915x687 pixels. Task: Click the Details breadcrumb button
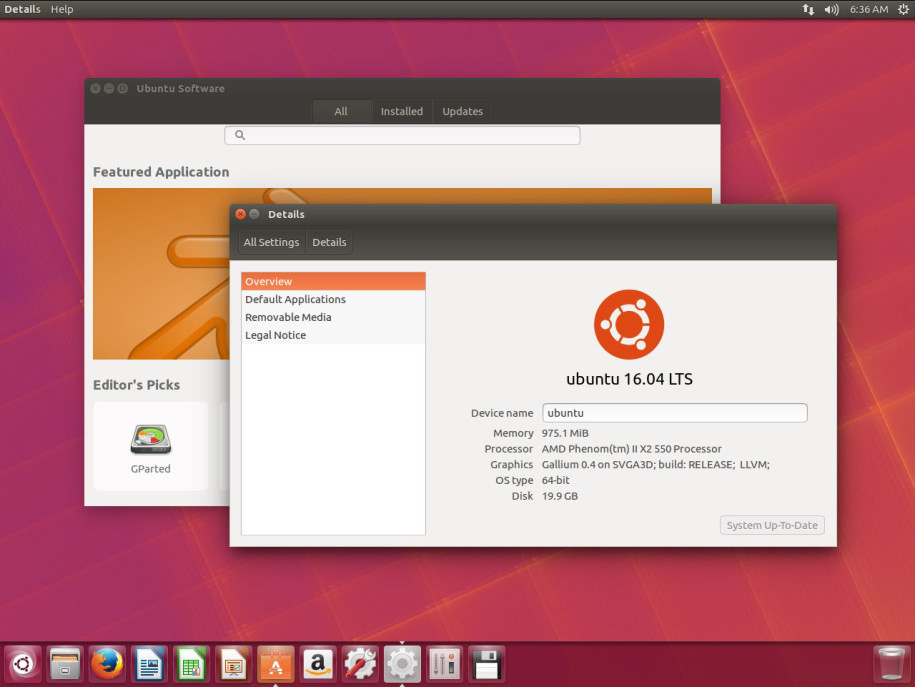(x=329, y=242)
